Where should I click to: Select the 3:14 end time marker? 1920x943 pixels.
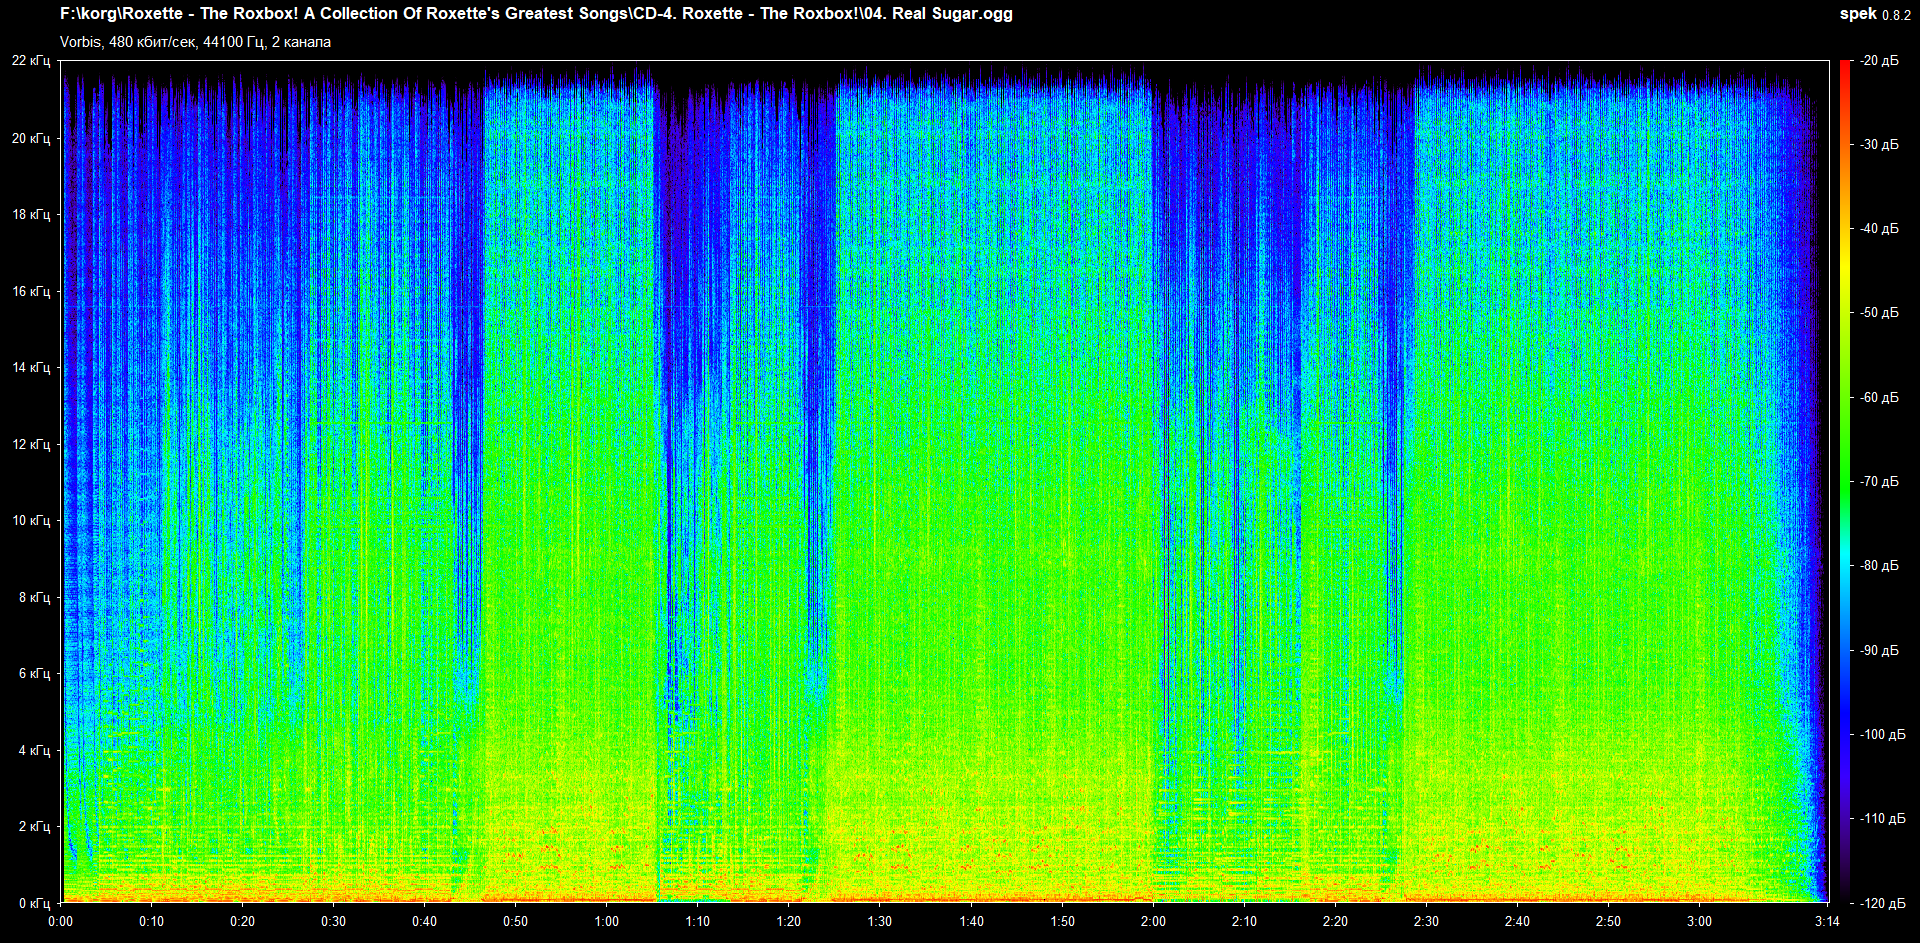click(1827, 921)
